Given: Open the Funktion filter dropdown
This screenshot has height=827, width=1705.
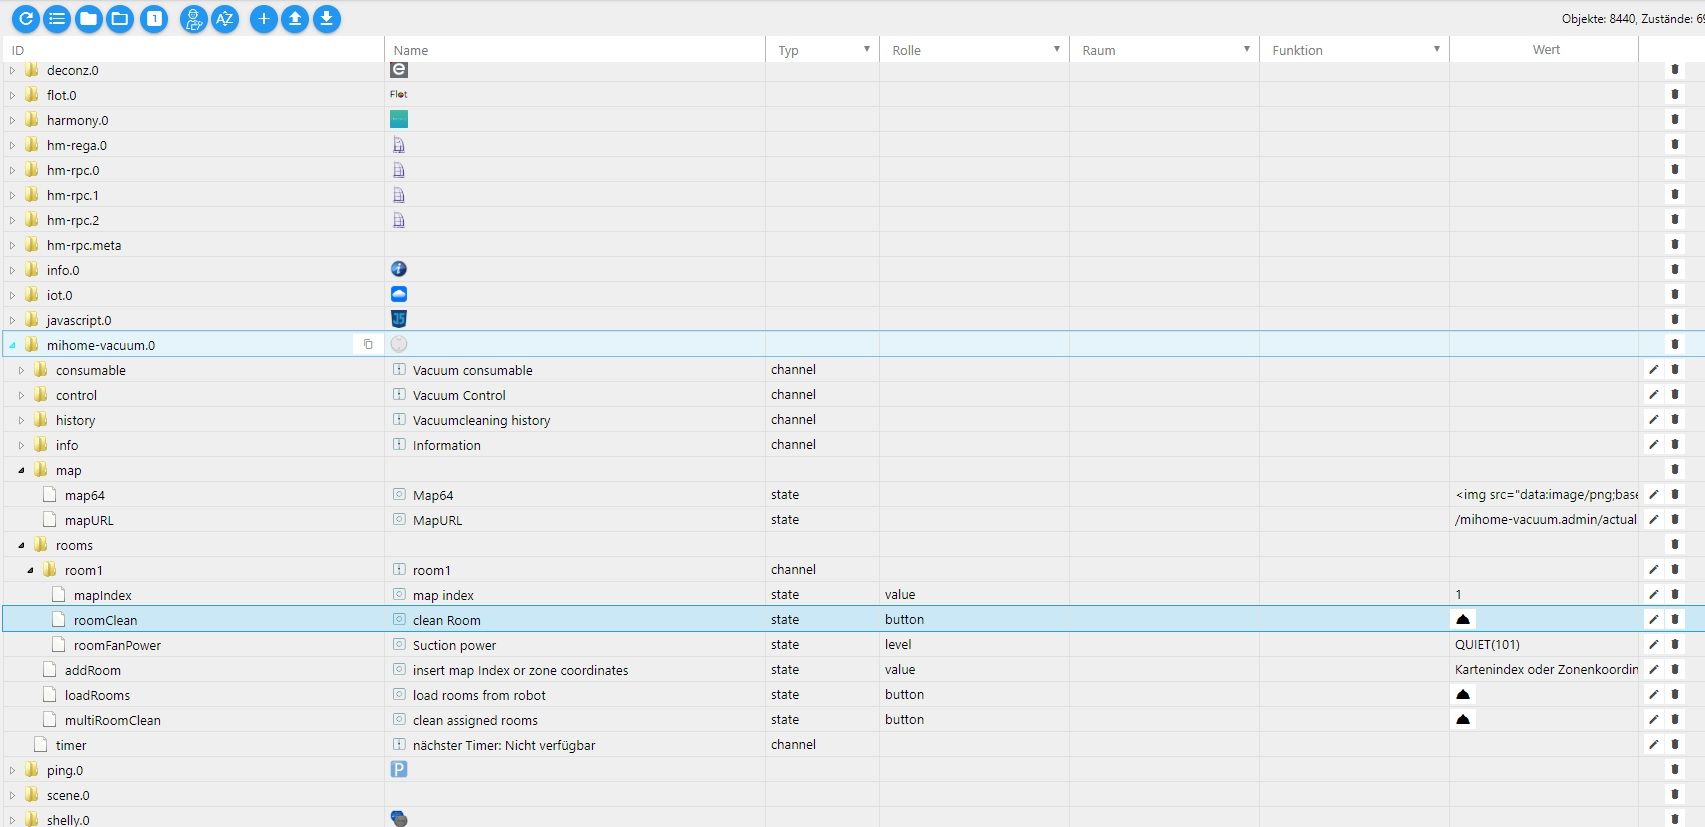Looking at the screenshot, I should [x=1437, y=49].
